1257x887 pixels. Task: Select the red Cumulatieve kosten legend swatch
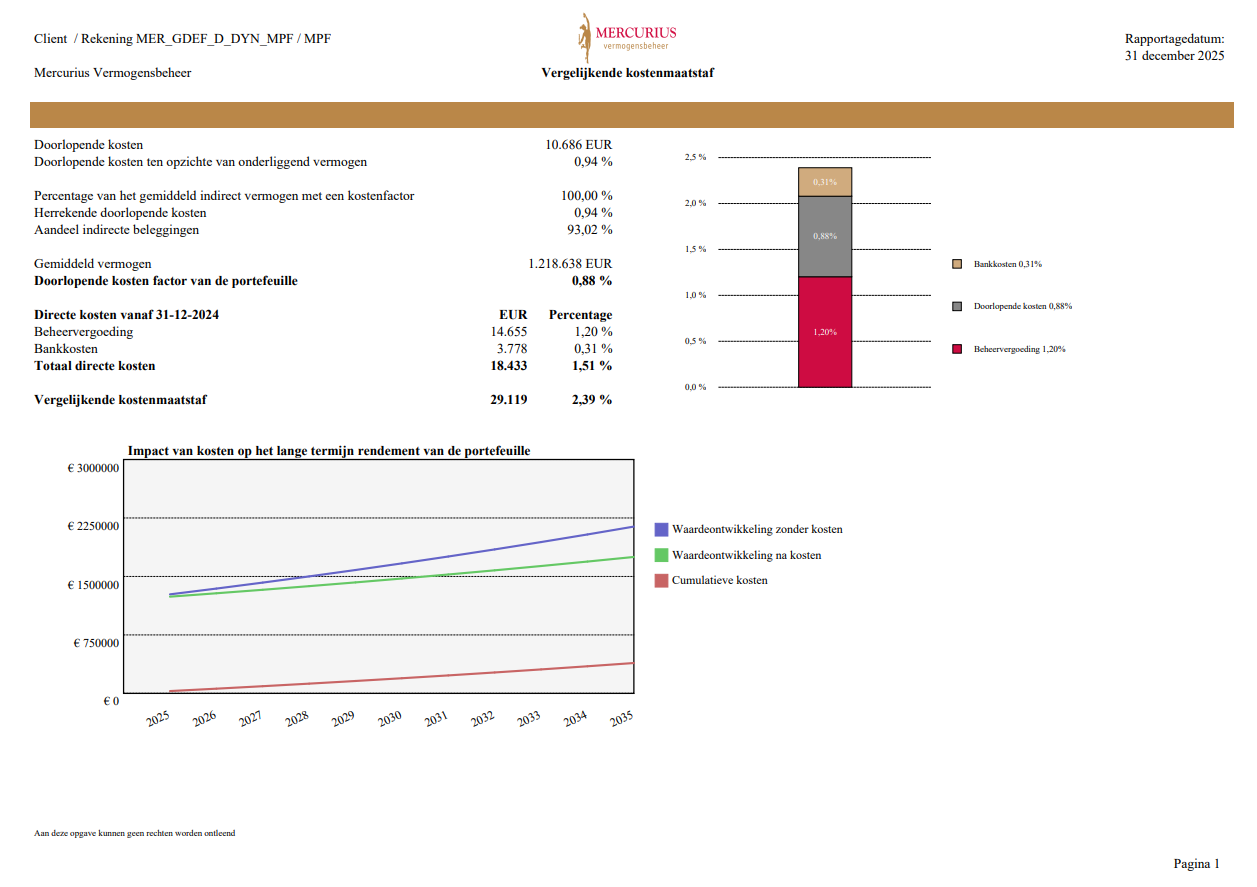coord(661,580)
